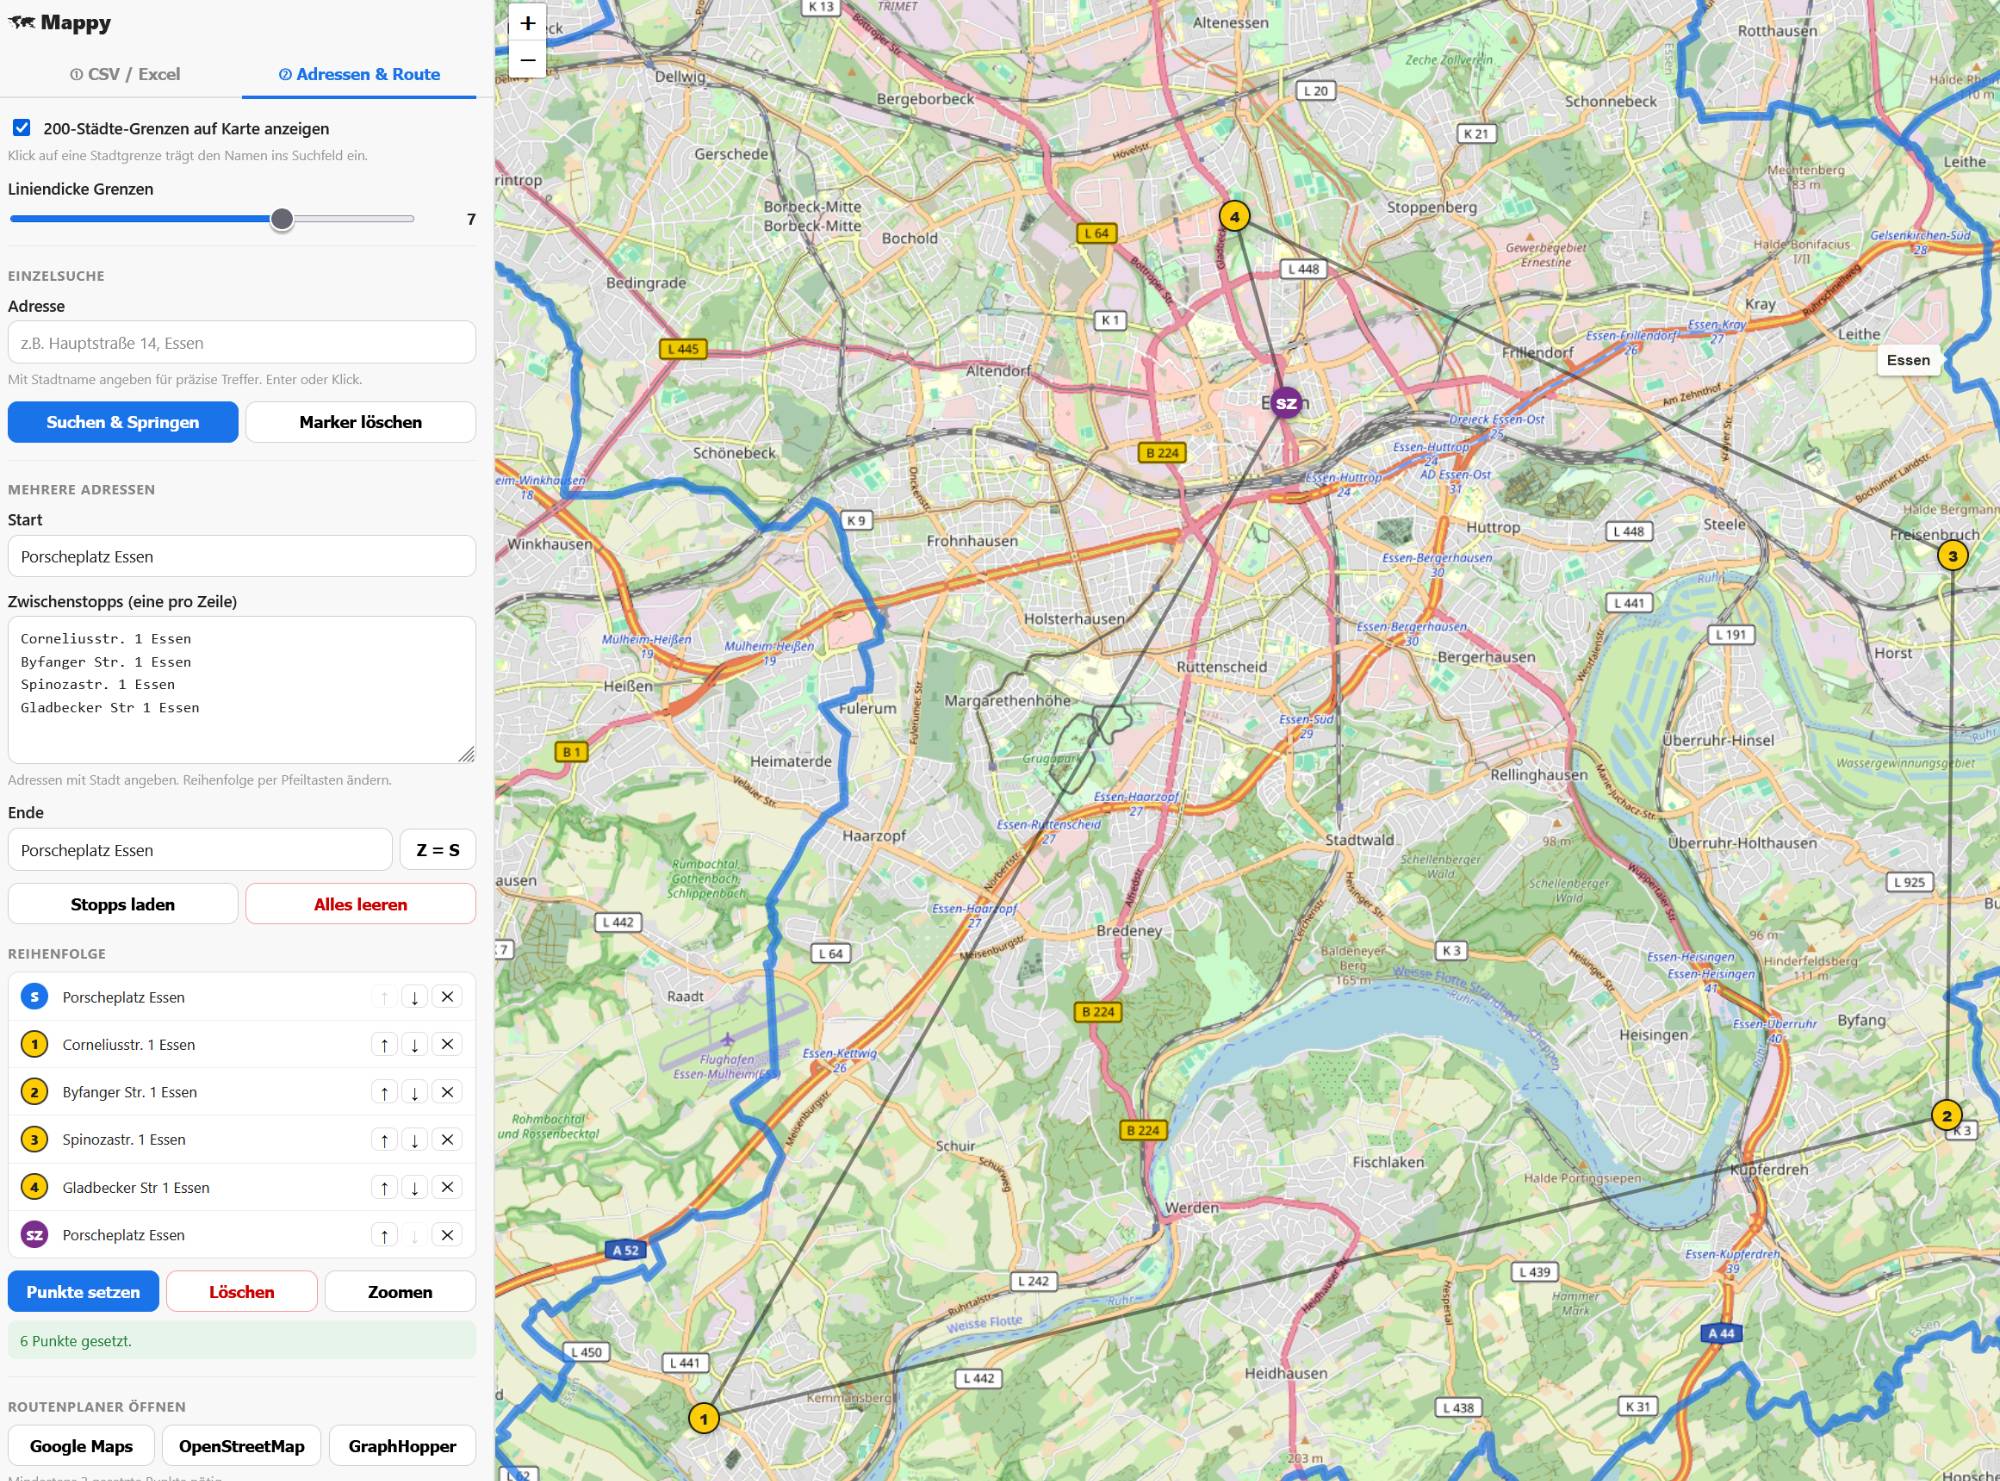Move Byfanger Str. 1 Essen down
The image size is (2000, 1481).
click(x=415, y=1092)
